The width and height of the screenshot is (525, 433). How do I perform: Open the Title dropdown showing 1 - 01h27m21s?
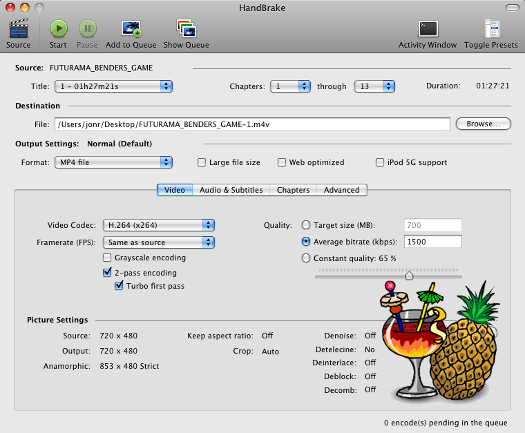tap(114, 86)
